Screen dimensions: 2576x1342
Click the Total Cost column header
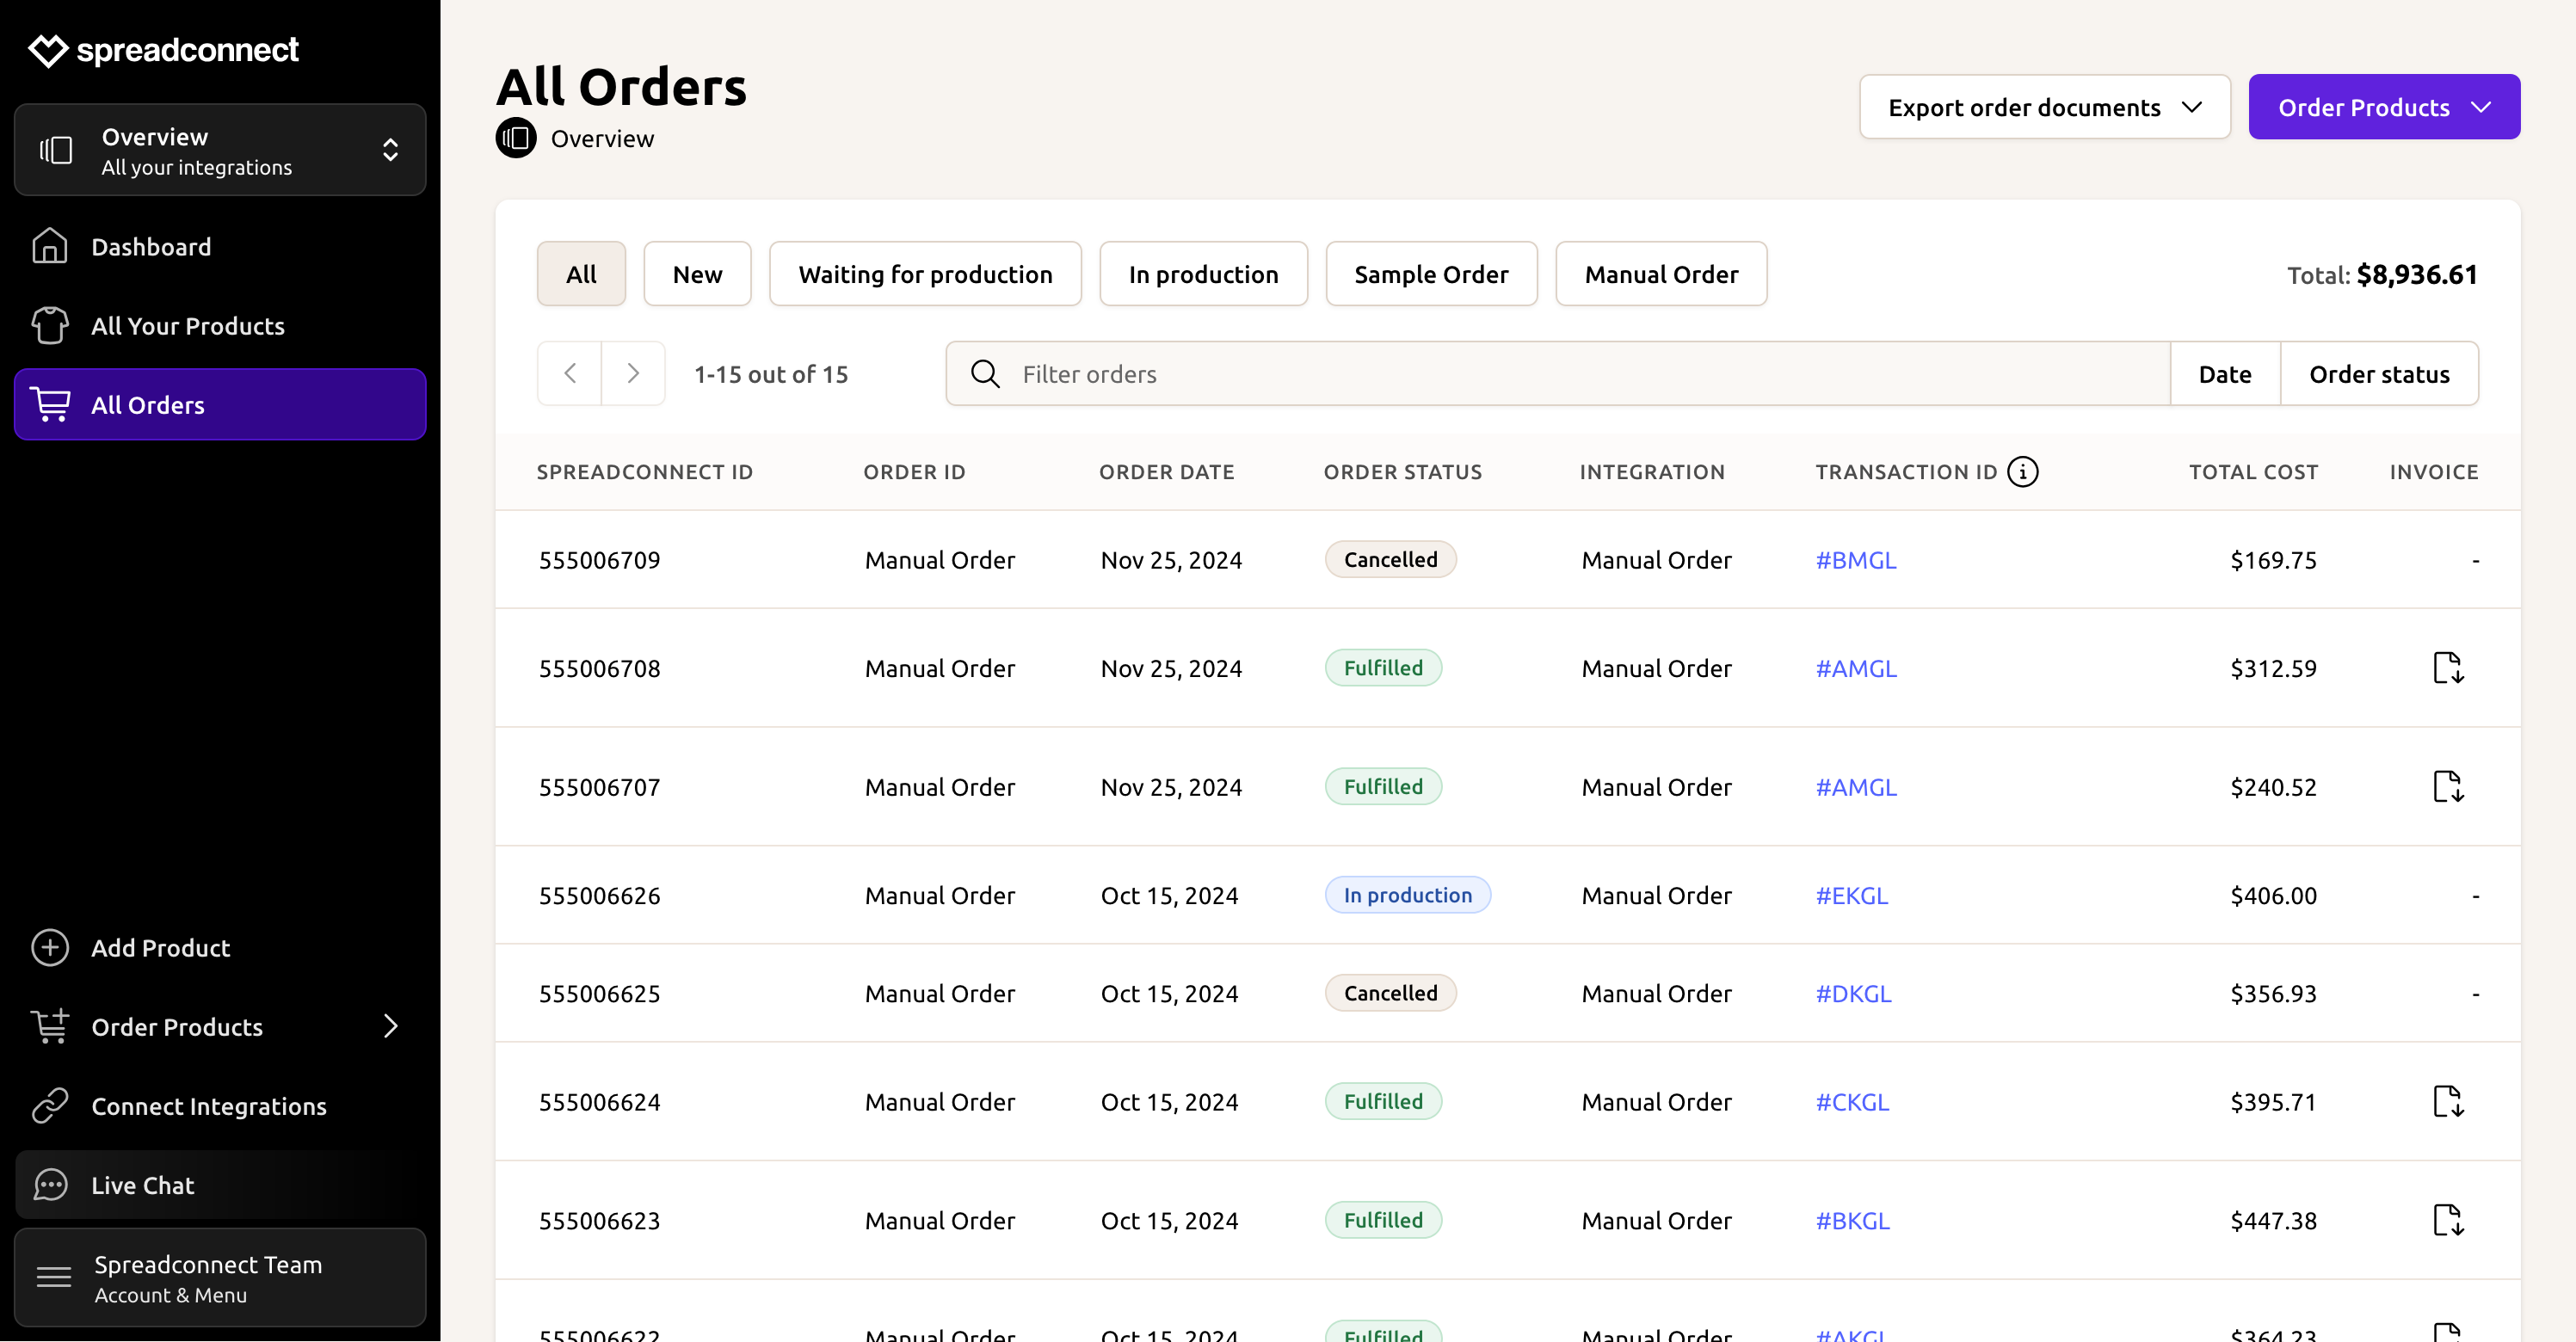tap(2253, 472)
